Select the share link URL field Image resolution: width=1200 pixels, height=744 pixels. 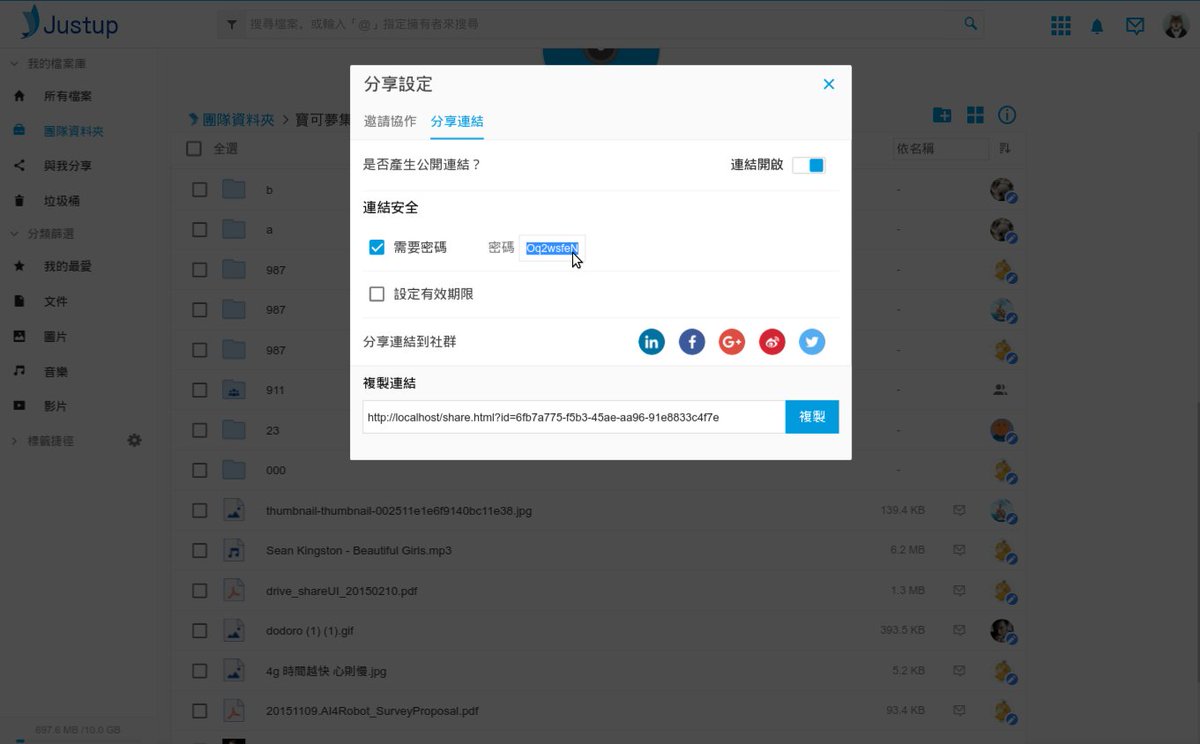coord(570,416)
